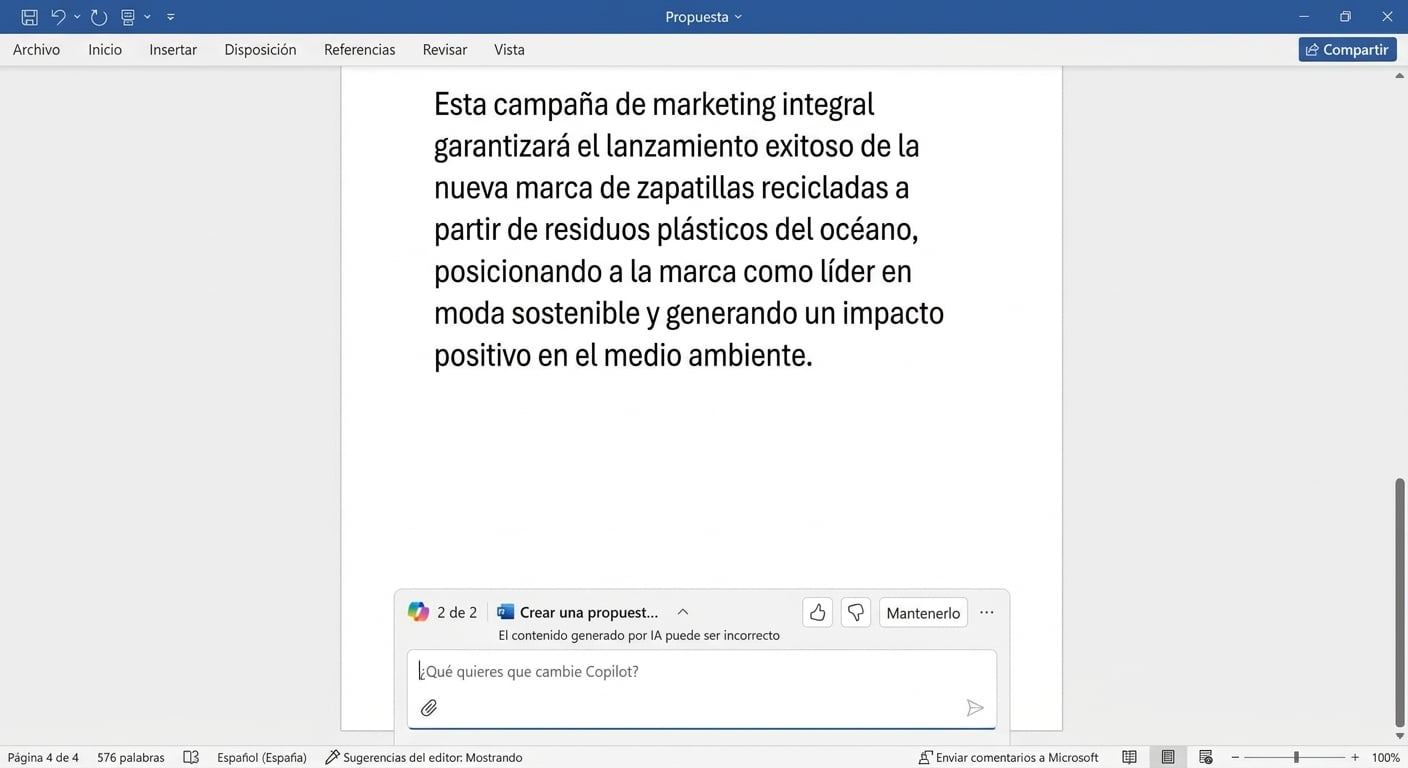The height and width of the screenshot is (768, 1408).
Task: Redo the last action
Action: tap(98, 17)
